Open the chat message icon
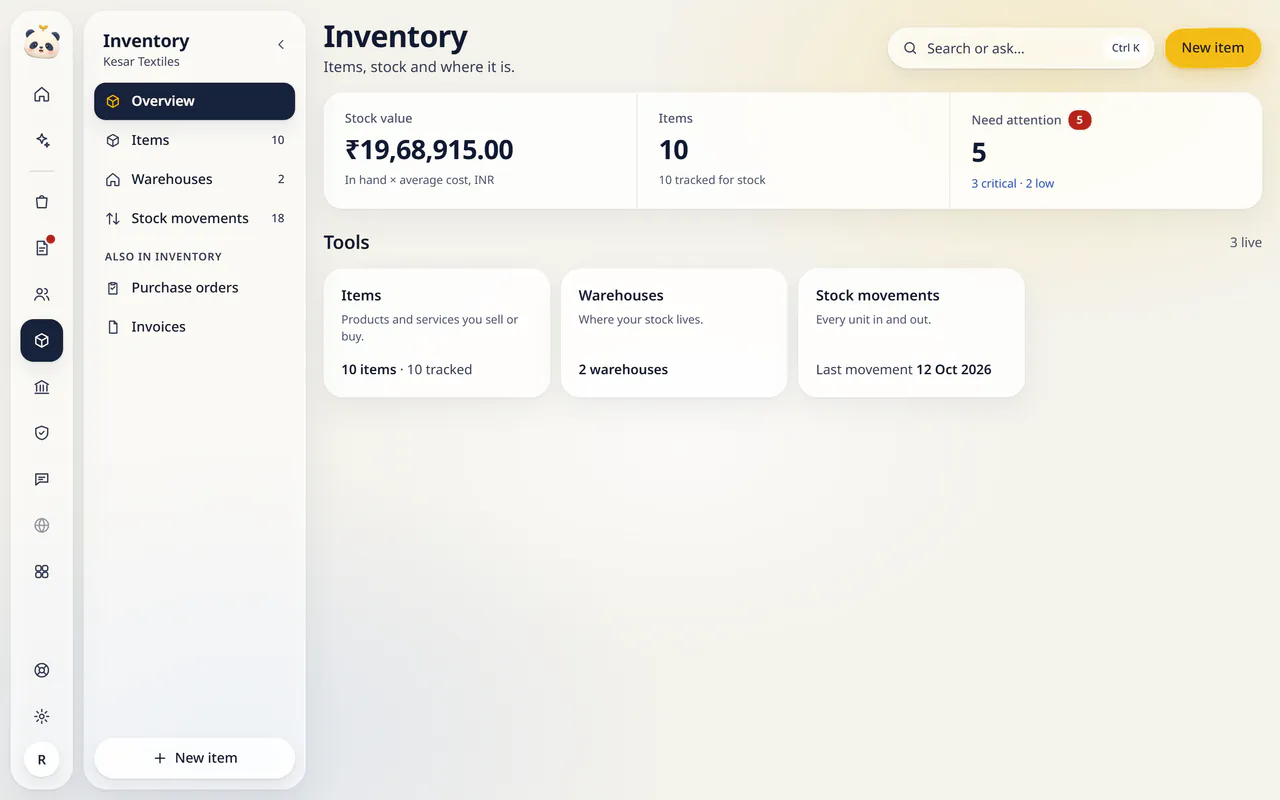Viewport: 1280px width, 800px height. click(42, 479)
